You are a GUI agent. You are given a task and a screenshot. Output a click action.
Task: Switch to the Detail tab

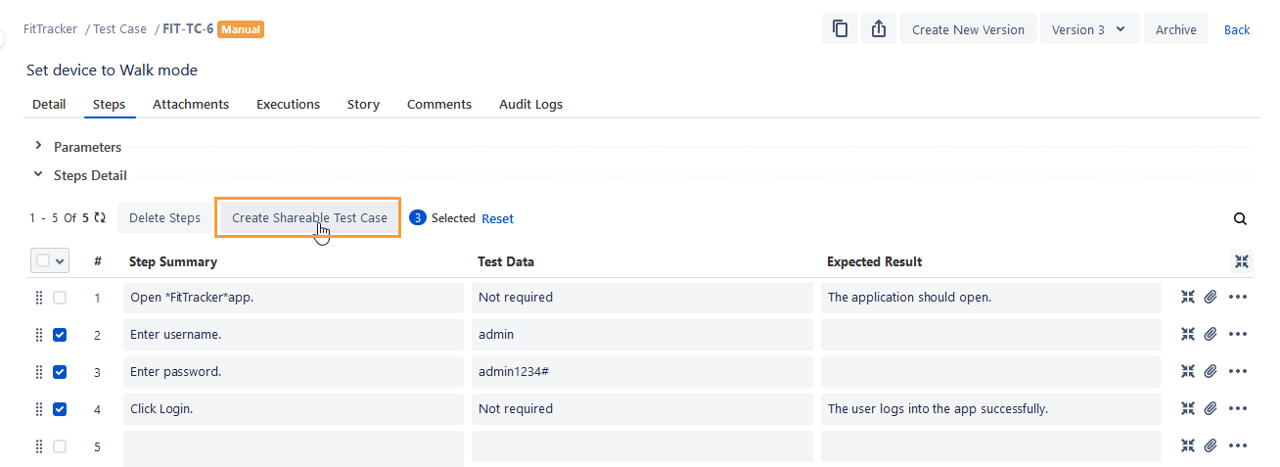pyautogui.click(x=49, y=104)
